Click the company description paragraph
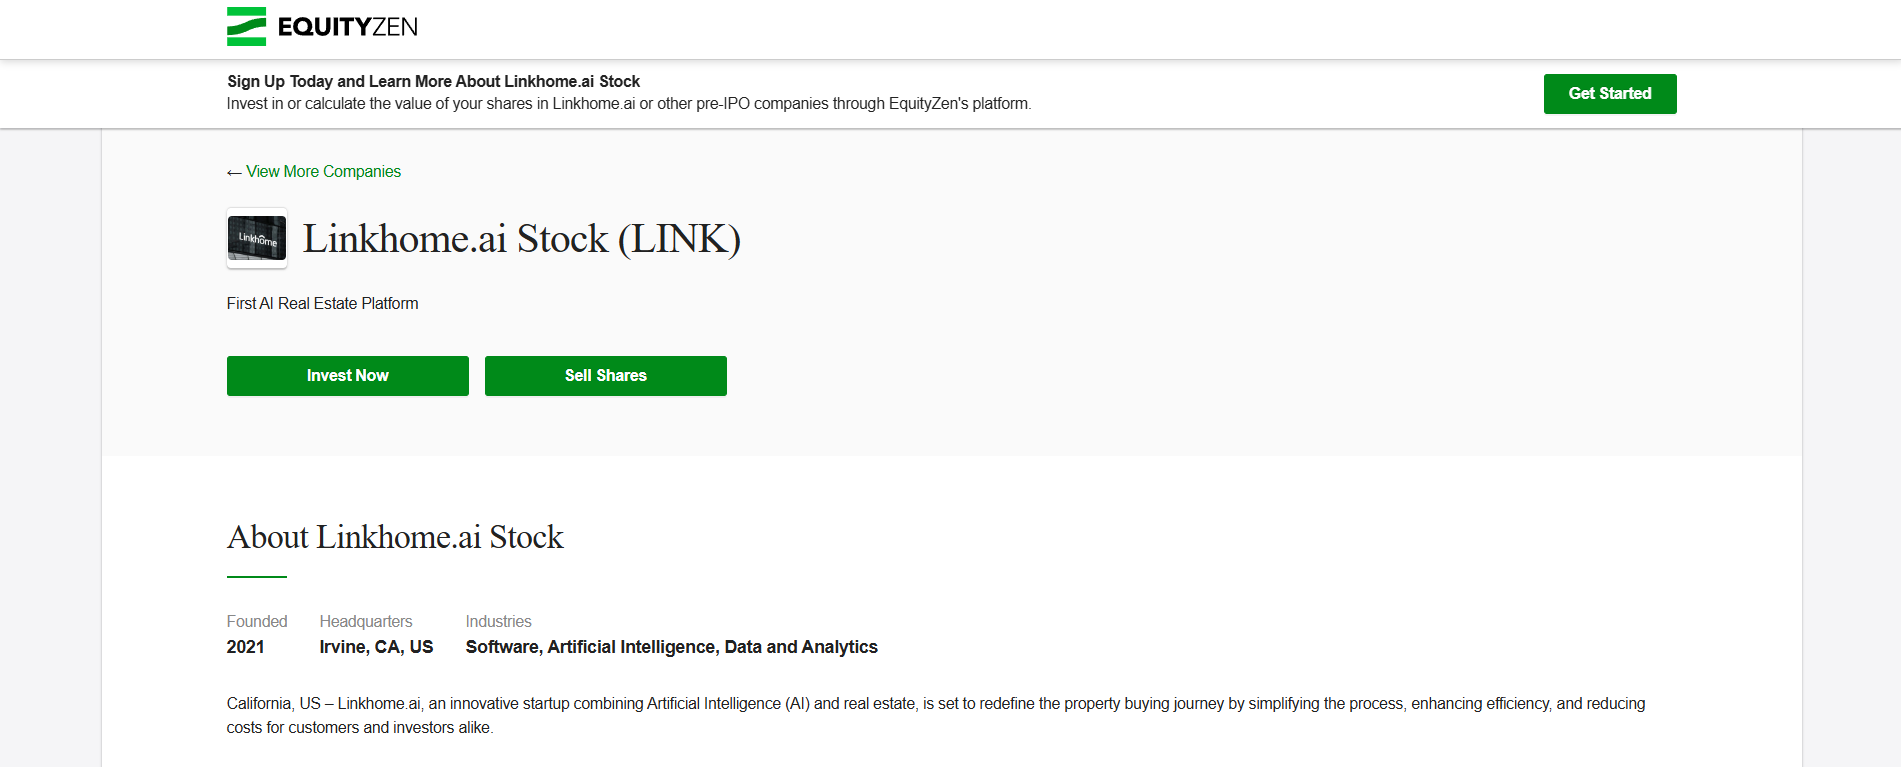Viewport: 1901px width, 767px height. pyautogui.click(x=936, y=716)
